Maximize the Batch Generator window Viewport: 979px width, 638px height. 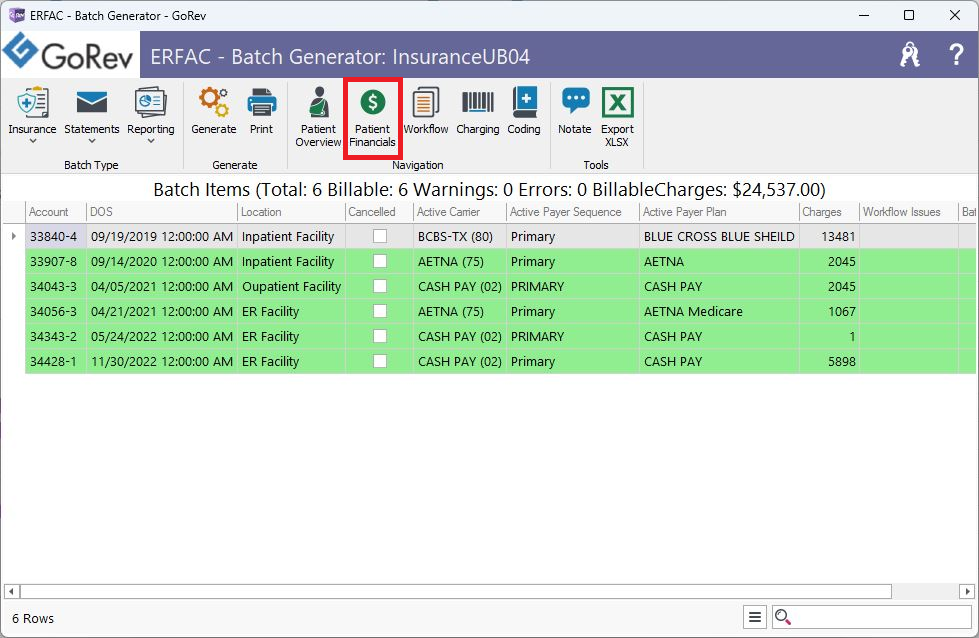tap(909, 15)
